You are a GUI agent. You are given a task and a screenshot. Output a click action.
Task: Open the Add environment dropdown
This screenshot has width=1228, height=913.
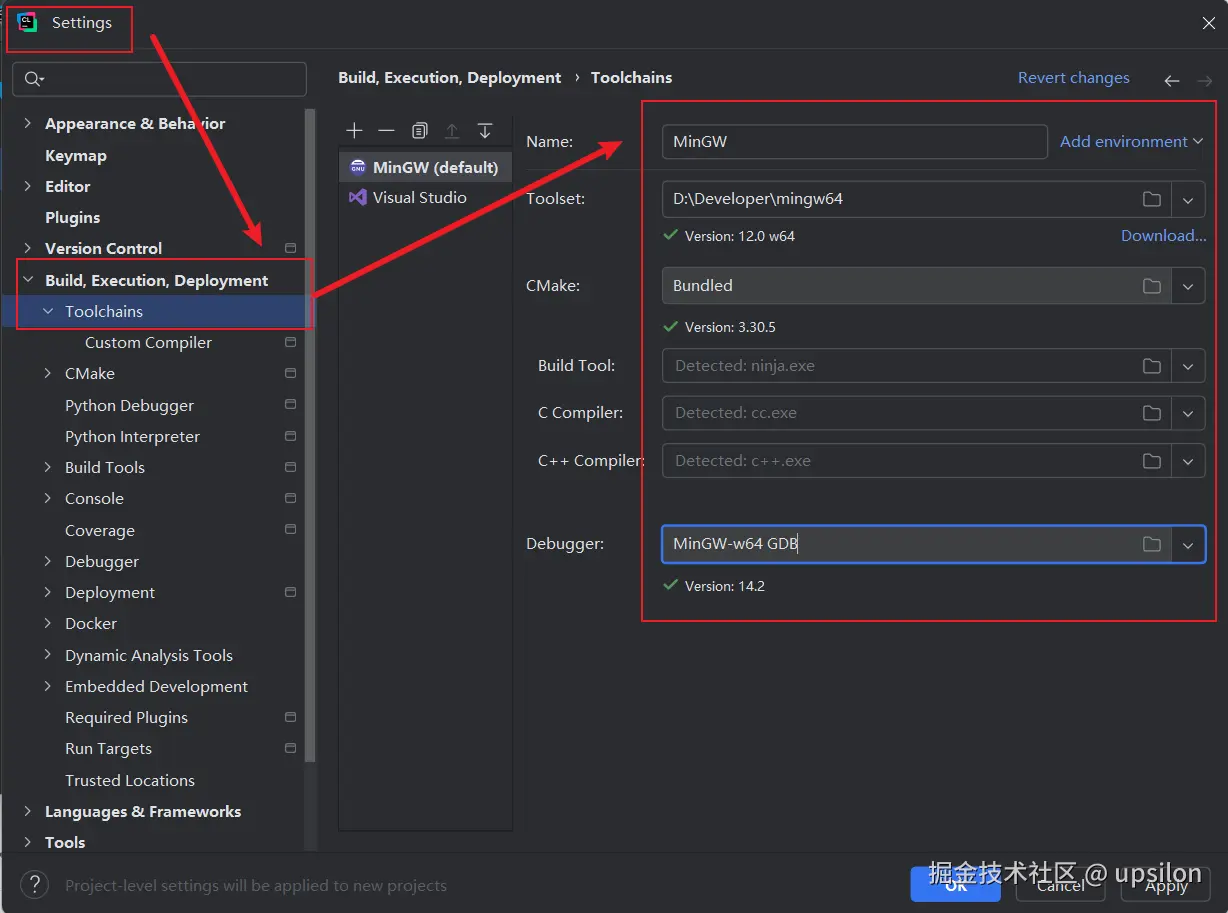pos(1131,141)
